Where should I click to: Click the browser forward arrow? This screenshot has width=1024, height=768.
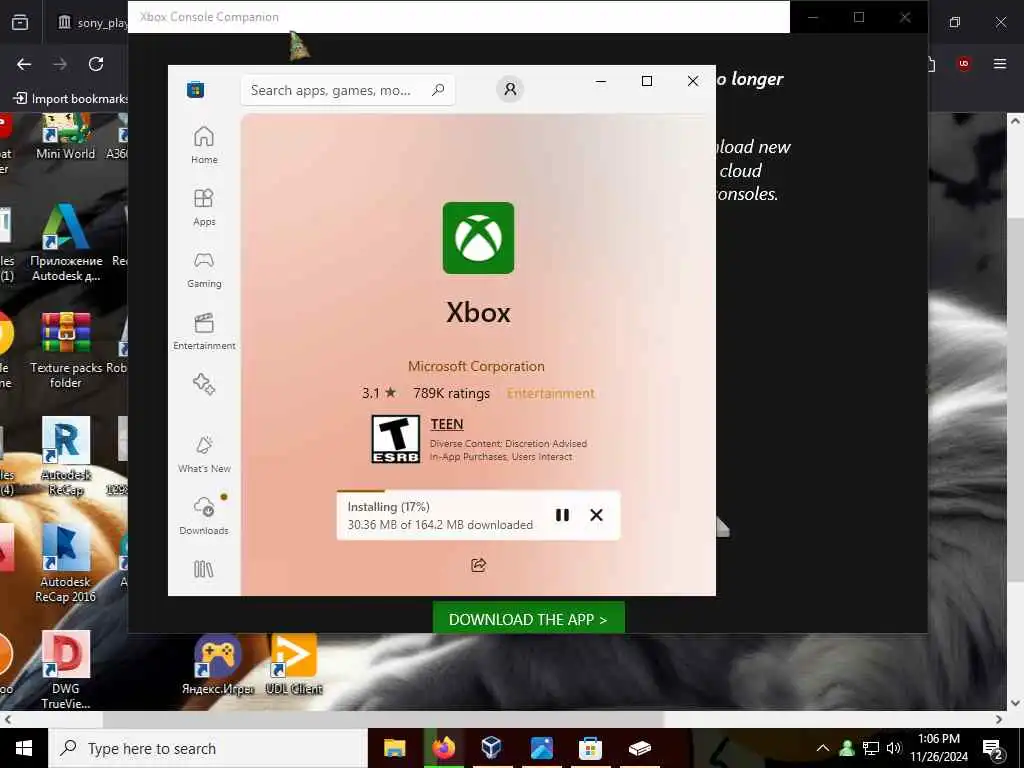coord(60,64)
